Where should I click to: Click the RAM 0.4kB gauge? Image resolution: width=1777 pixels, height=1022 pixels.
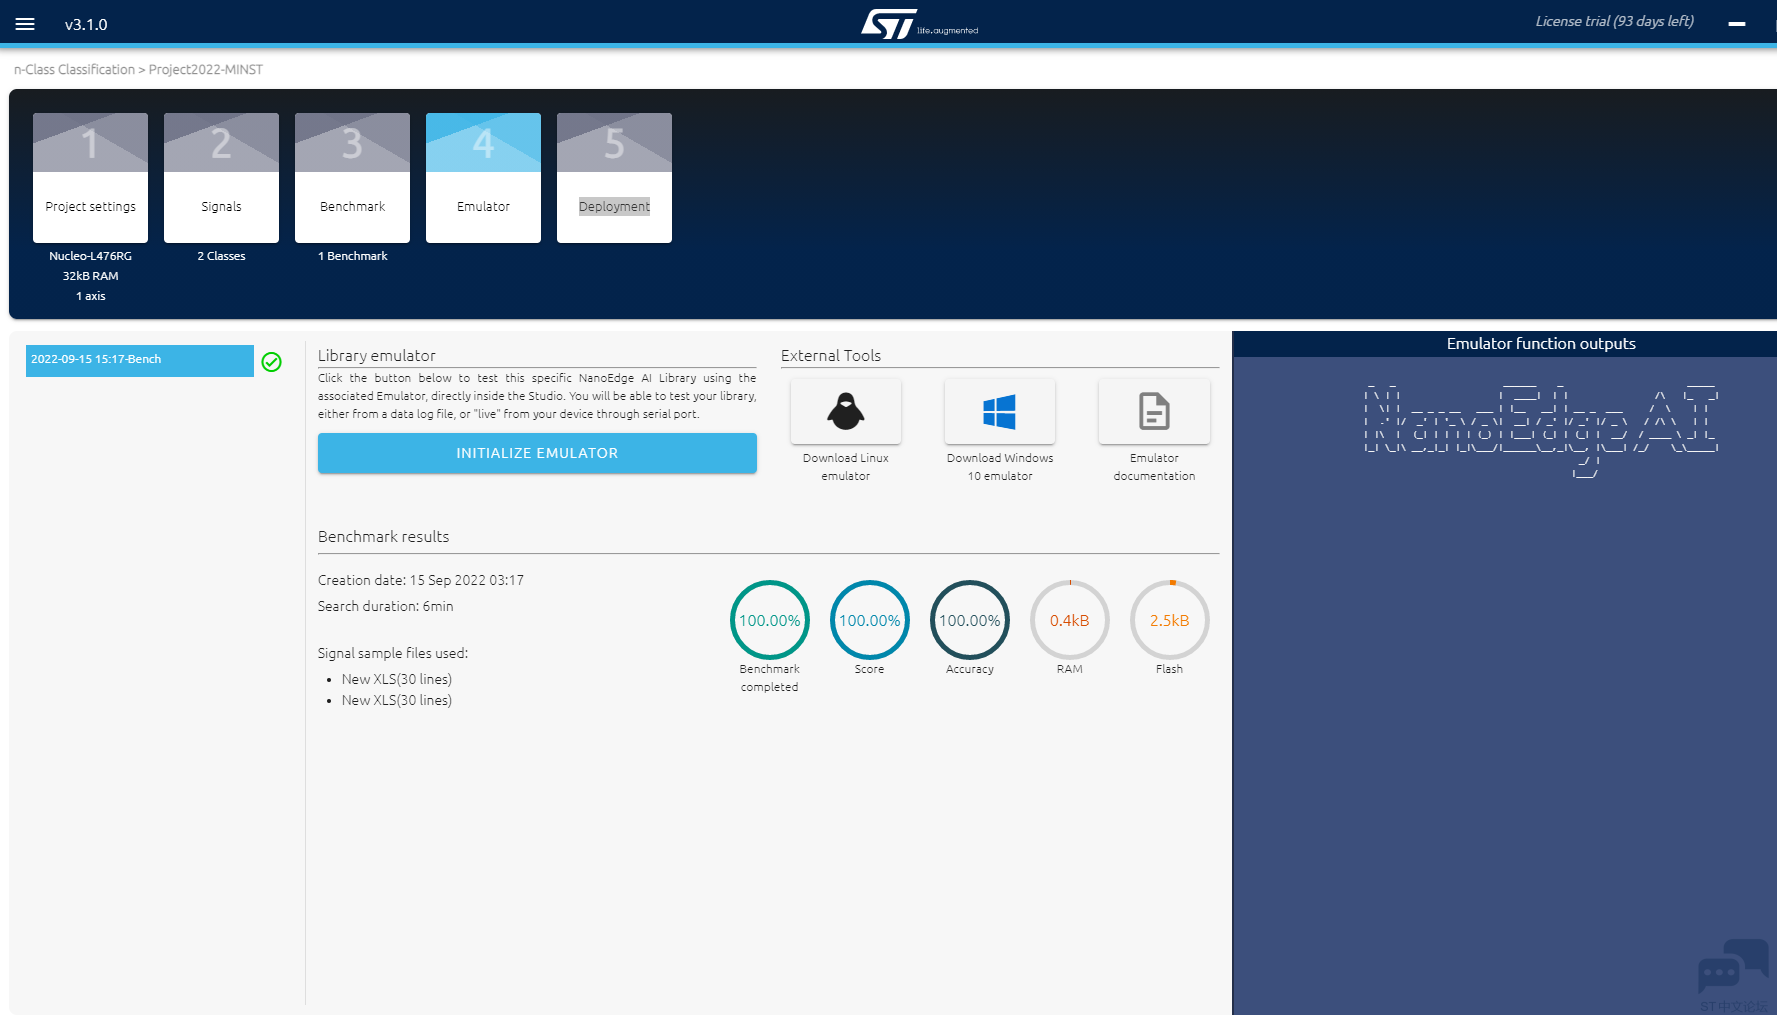pos(1070,620)
